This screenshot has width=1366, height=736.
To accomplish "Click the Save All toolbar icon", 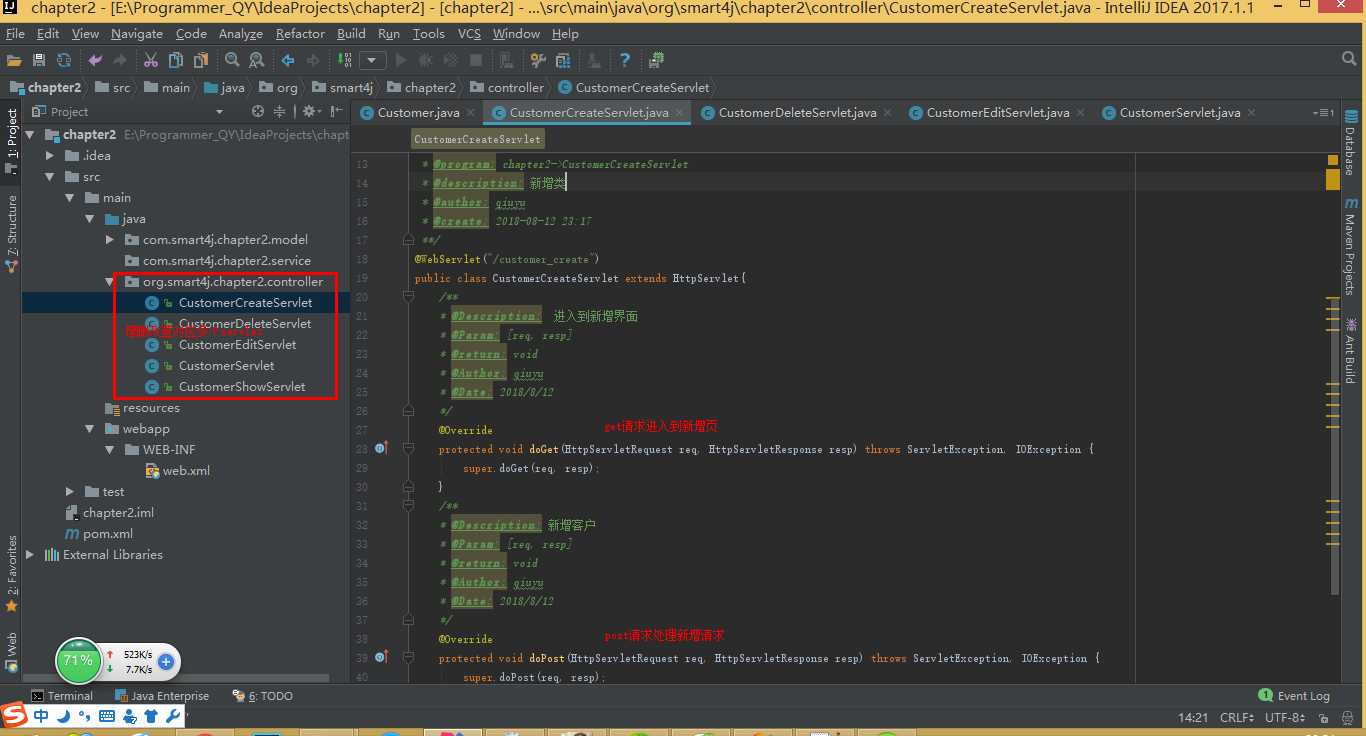I will (x=39, y=60).
